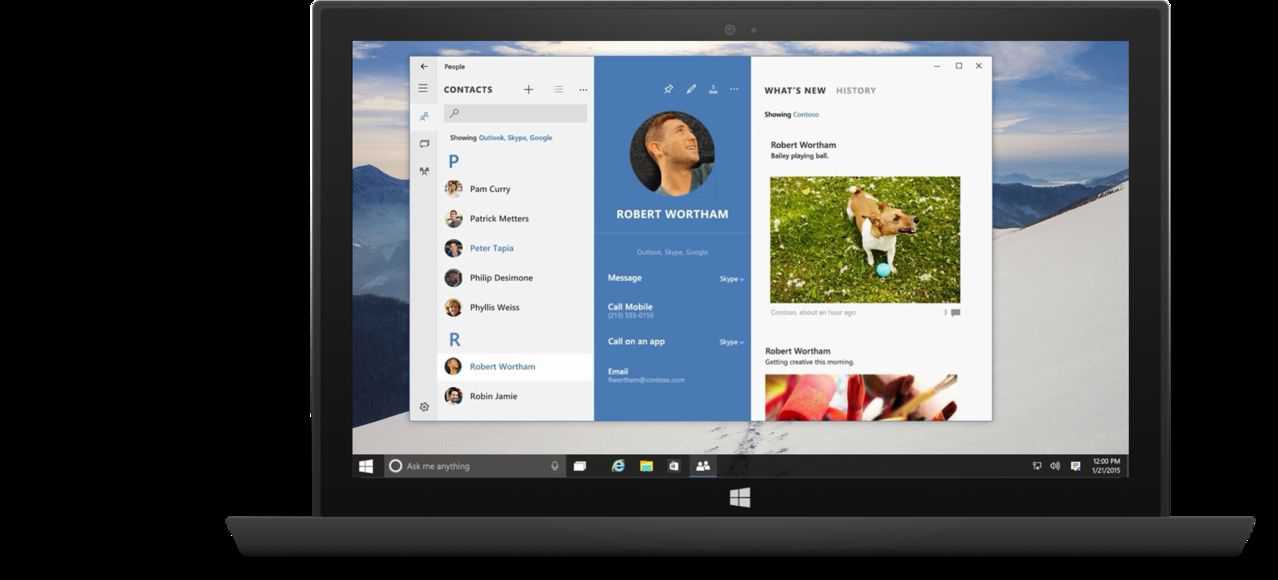This screenshot has height=580, width=1278.
Task: Expand the Message Skype dropdown
Action: pos(731,279)
